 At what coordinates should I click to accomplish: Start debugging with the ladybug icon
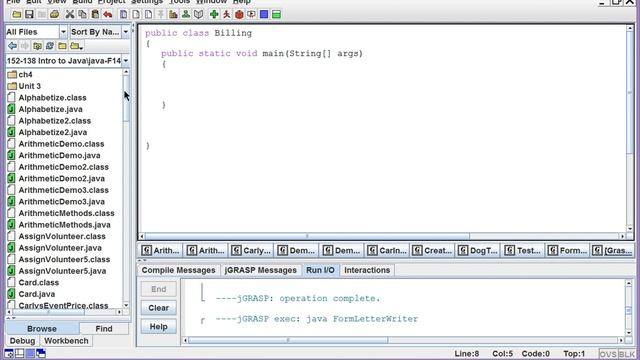(239, 15)
